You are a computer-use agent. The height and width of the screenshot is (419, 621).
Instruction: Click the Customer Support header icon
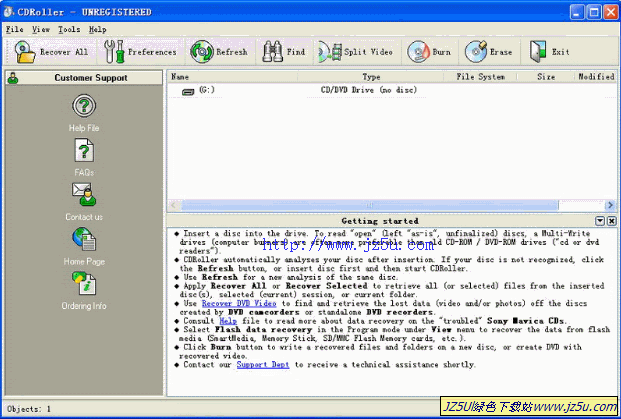pos(13,78)
